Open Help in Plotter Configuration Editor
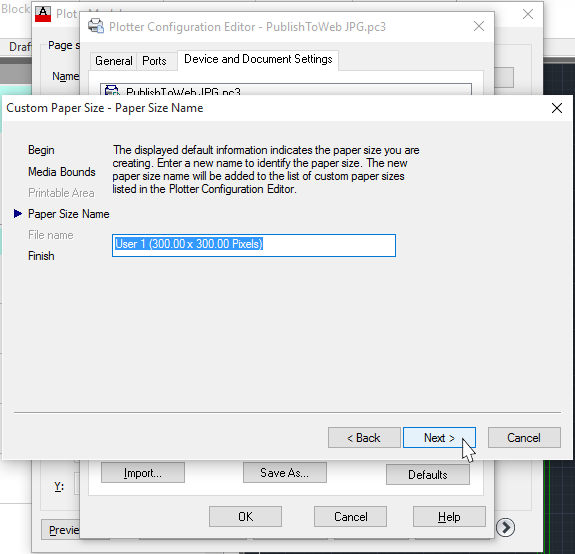 tap(449, 517)
